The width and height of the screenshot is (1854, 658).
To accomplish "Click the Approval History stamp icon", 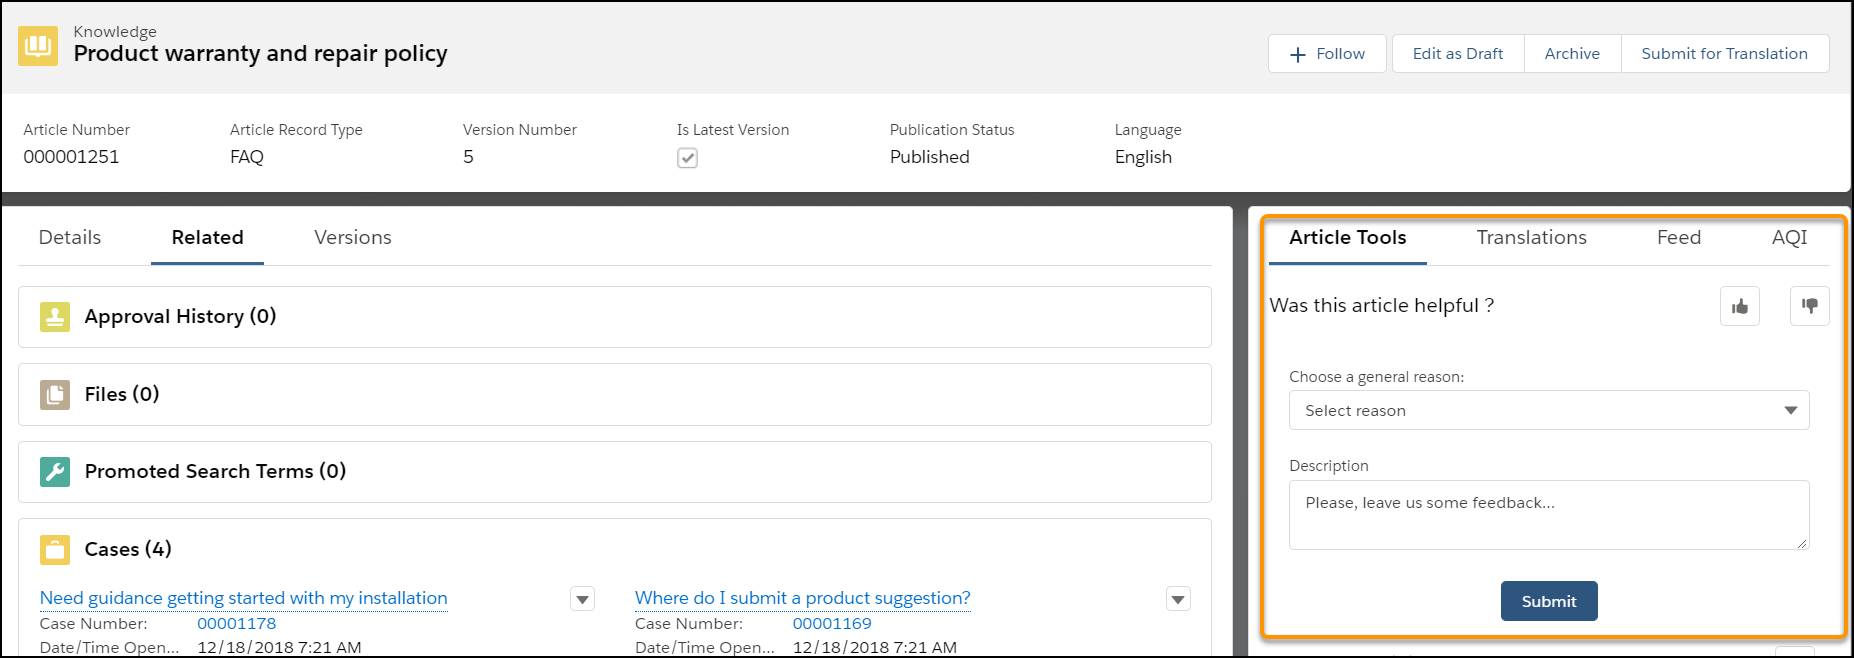I will pyautogui.click(x=55, y=317).
